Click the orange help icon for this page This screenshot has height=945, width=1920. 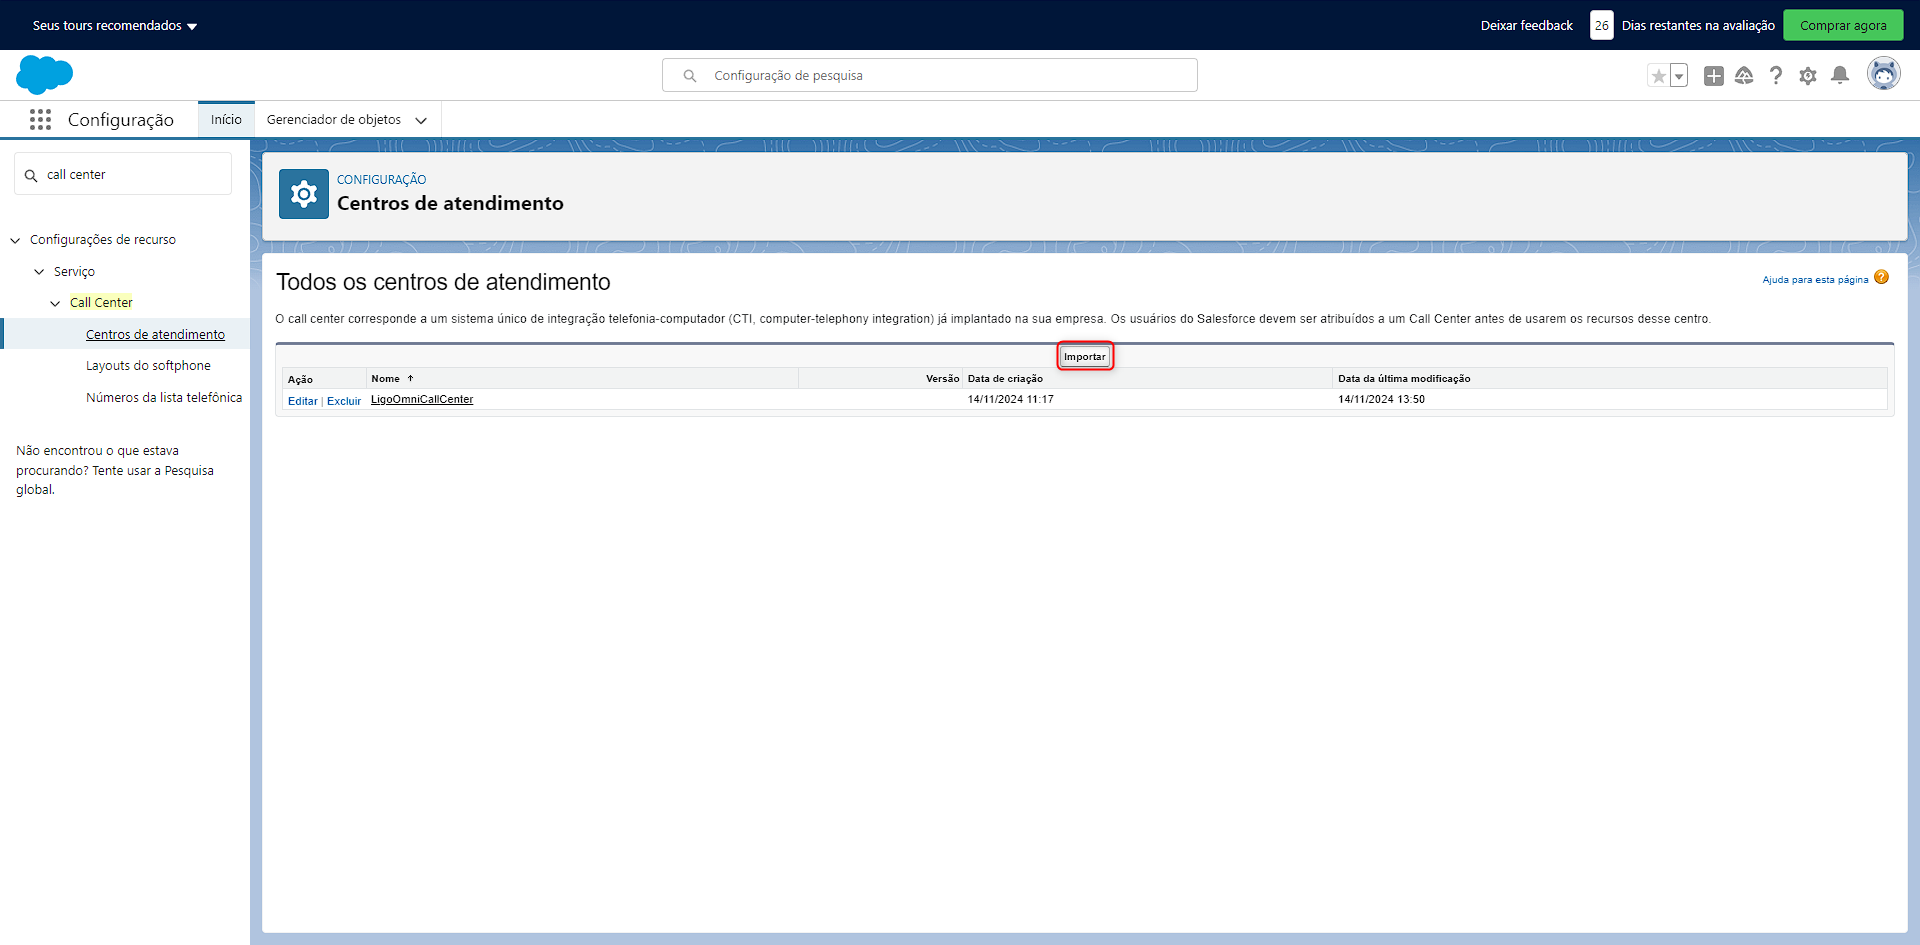(x=1882, y=278)
